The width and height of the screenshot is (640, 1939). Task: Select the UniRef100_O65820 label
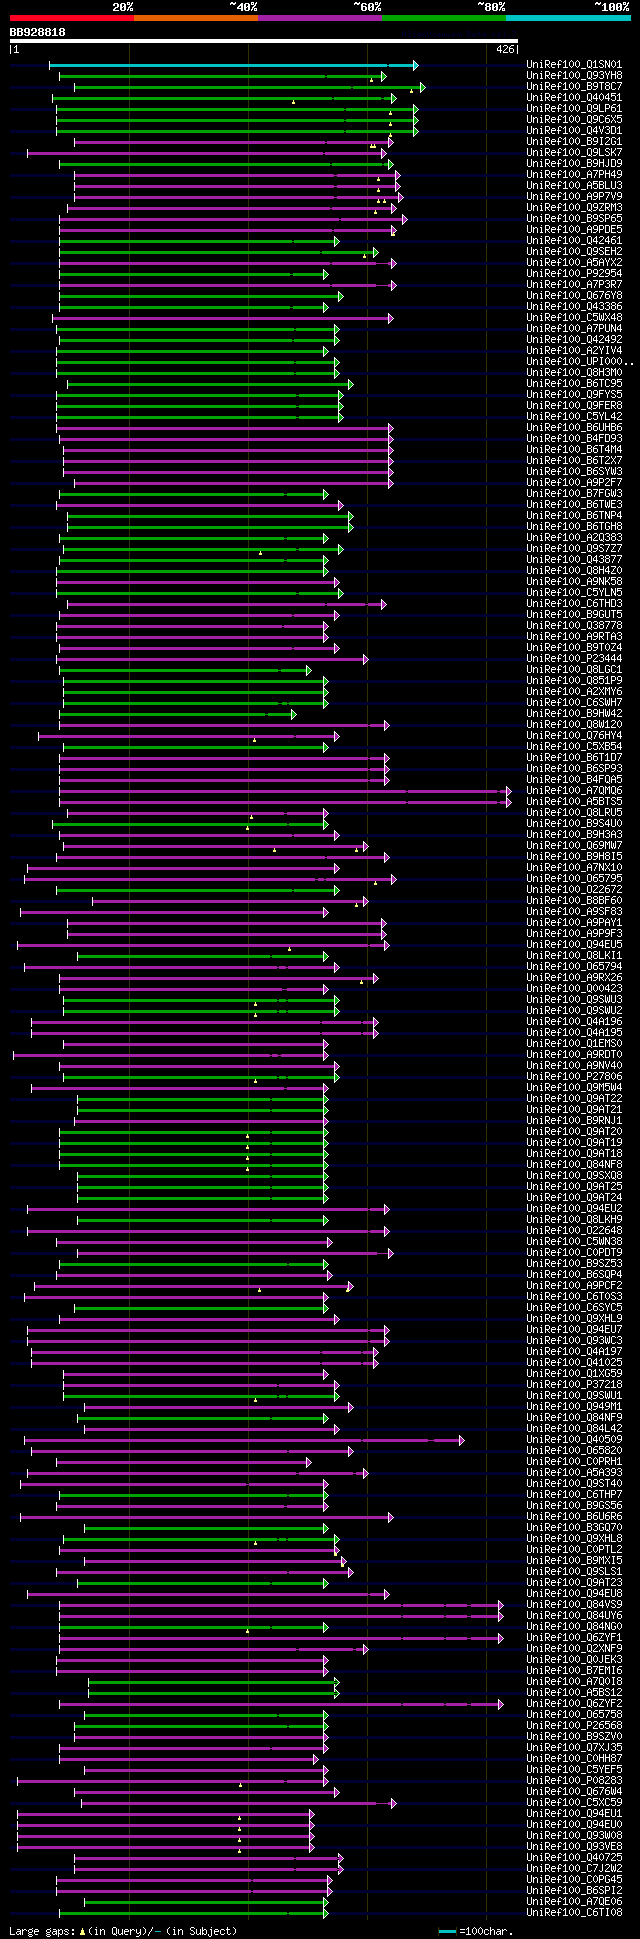574,1451
